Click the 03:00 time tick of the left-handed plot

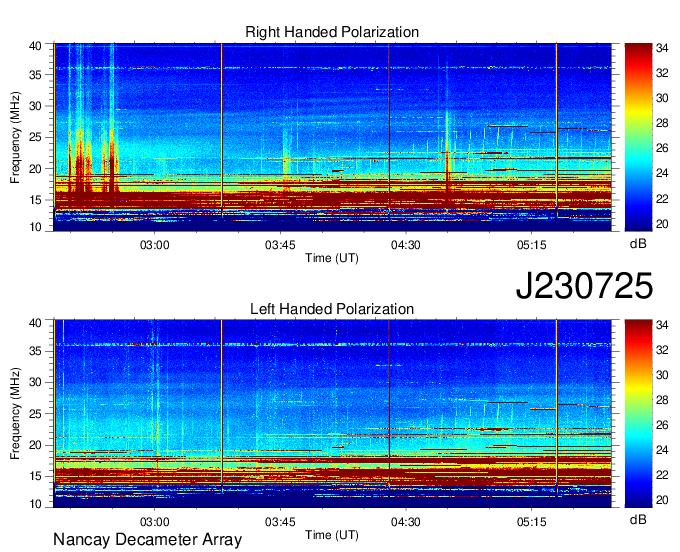(154, 522)
